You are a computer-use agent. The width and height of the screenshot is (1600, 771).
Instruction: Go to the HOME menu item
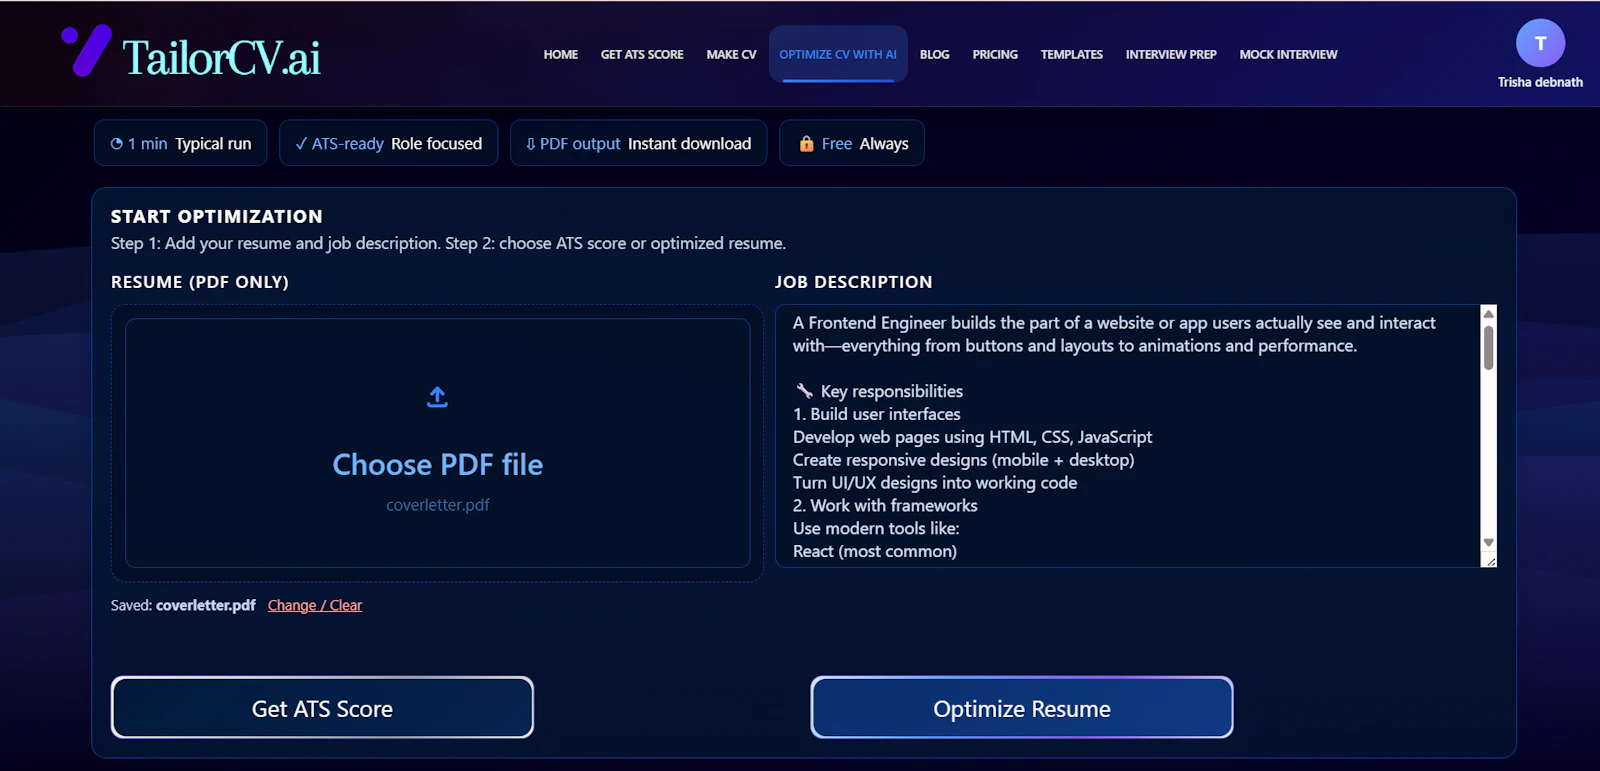click(561, 55)
